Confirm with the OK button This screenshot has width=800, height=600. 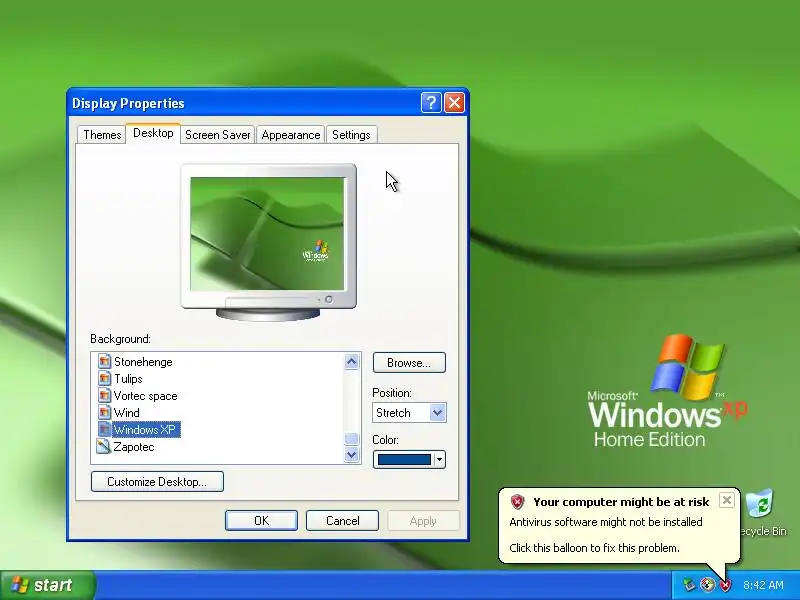coord(261,520)
